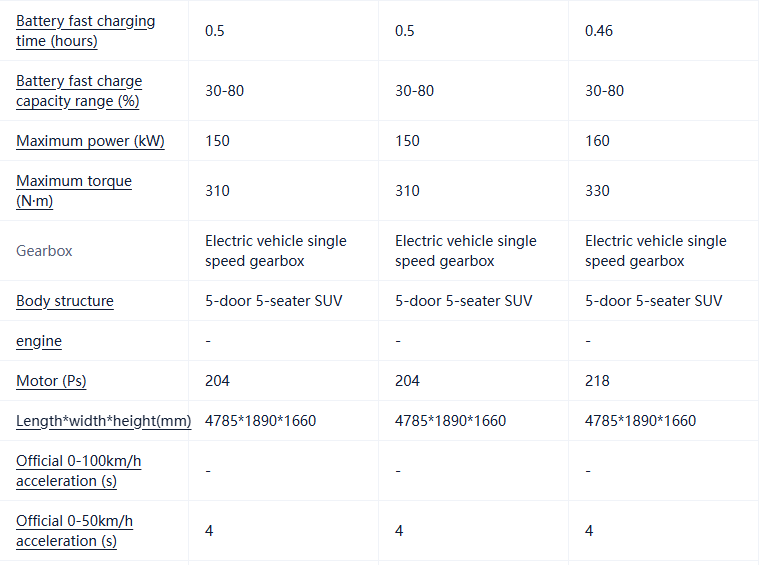Click the Gearbox row label
Viewport: 759px width, 565px height.
tap(44, 251)
